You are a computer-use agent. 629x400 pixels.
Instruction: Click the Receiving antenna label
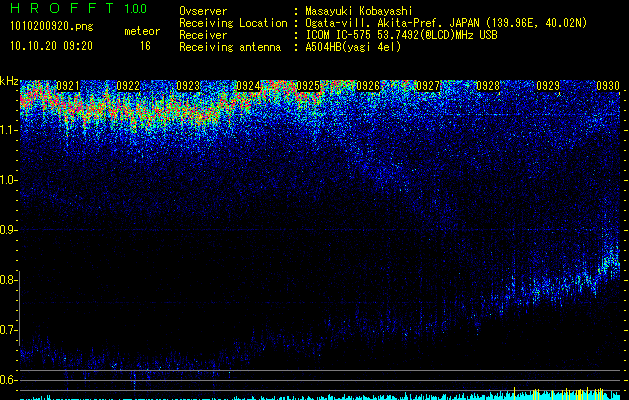[x=230, y=47]
